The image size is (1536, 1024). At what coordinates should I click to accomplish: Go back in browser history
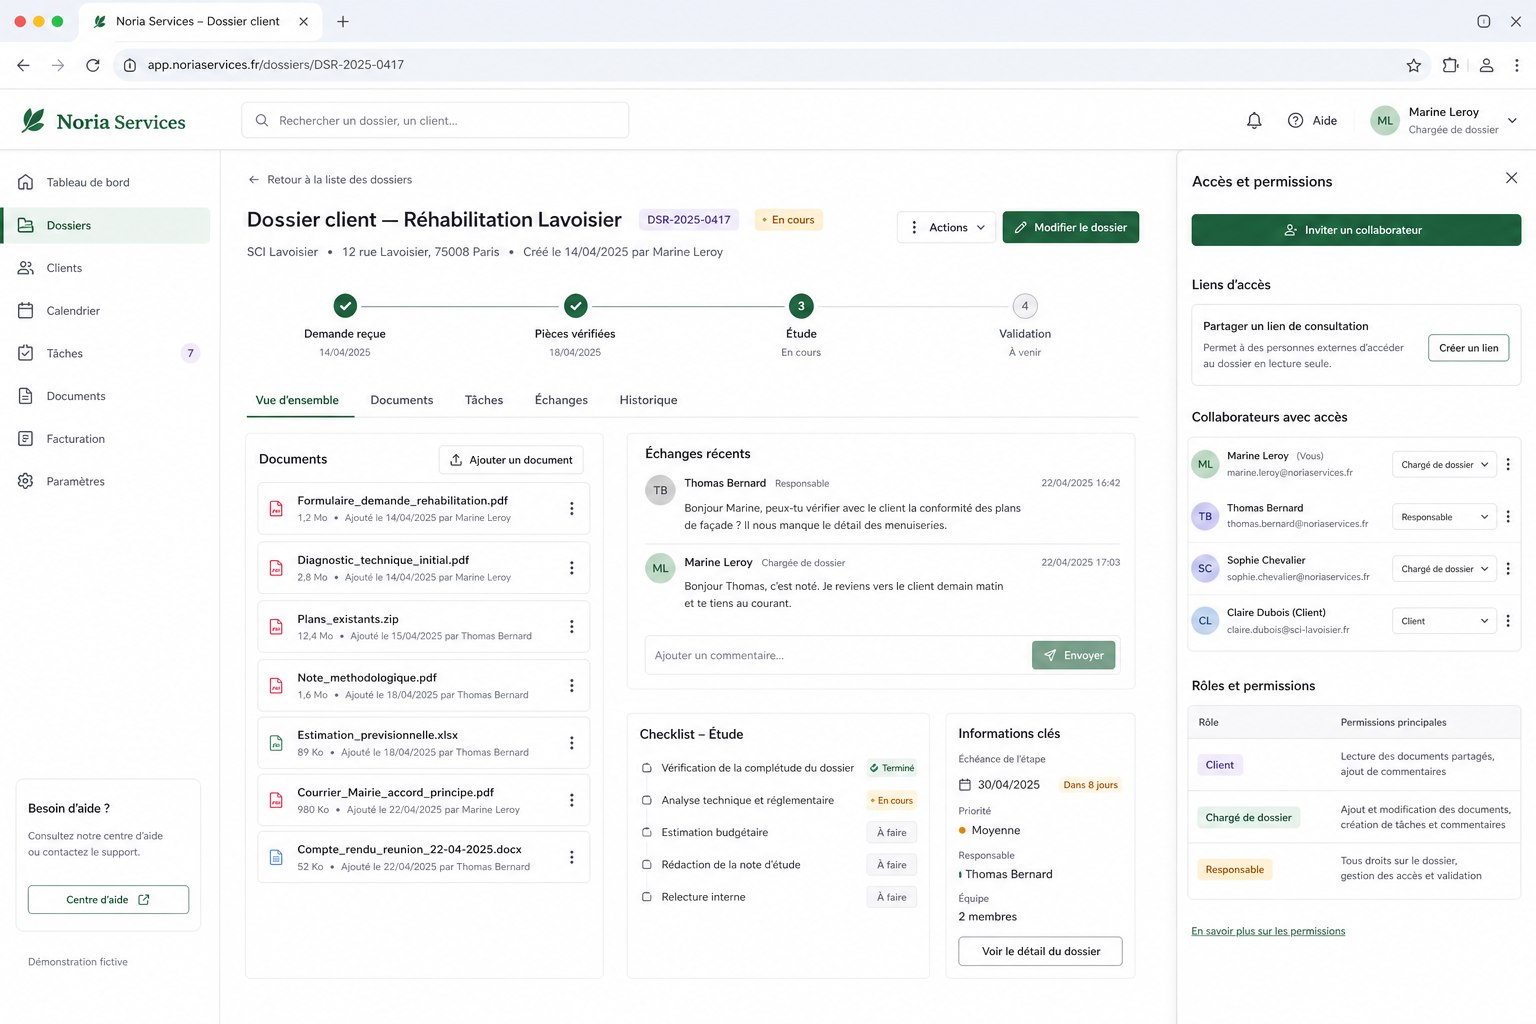coord(24,65)
